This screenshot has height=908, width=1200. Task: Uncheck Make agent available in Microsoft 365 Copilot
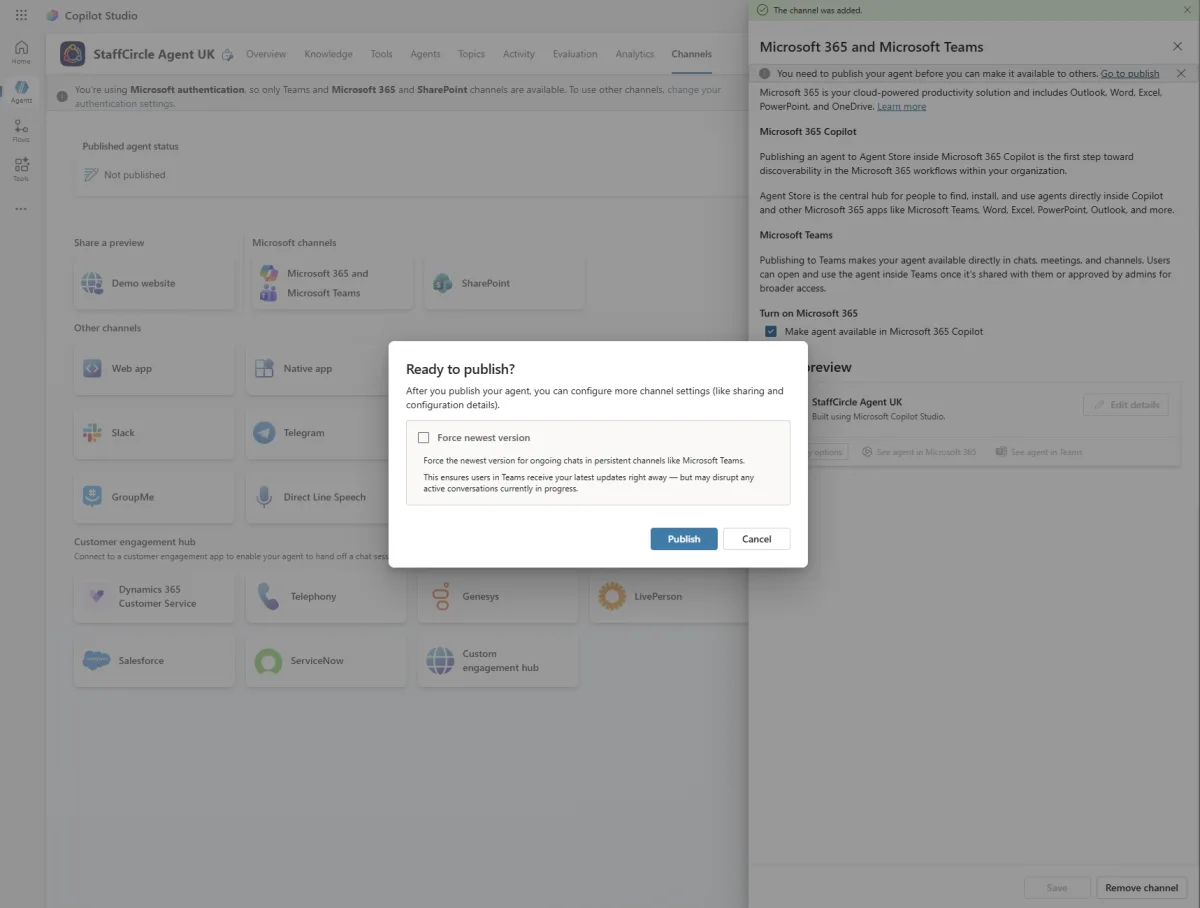point(770,331)
